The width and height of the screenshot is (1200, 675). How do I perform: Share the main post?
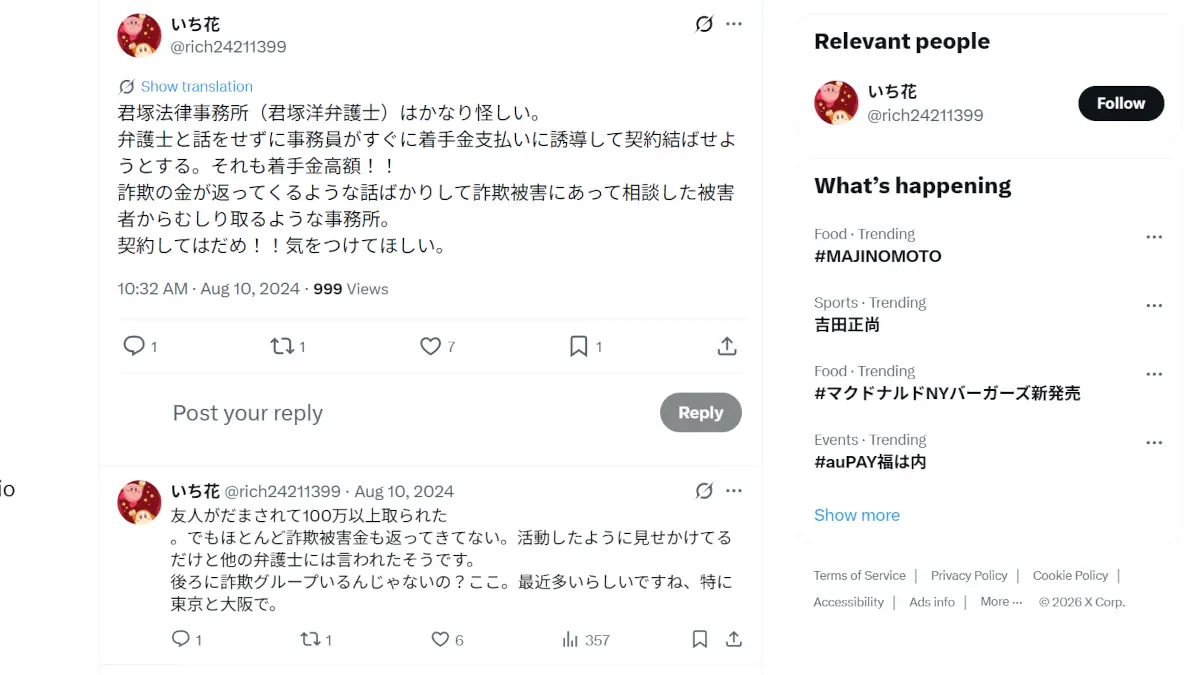point(727,346)
